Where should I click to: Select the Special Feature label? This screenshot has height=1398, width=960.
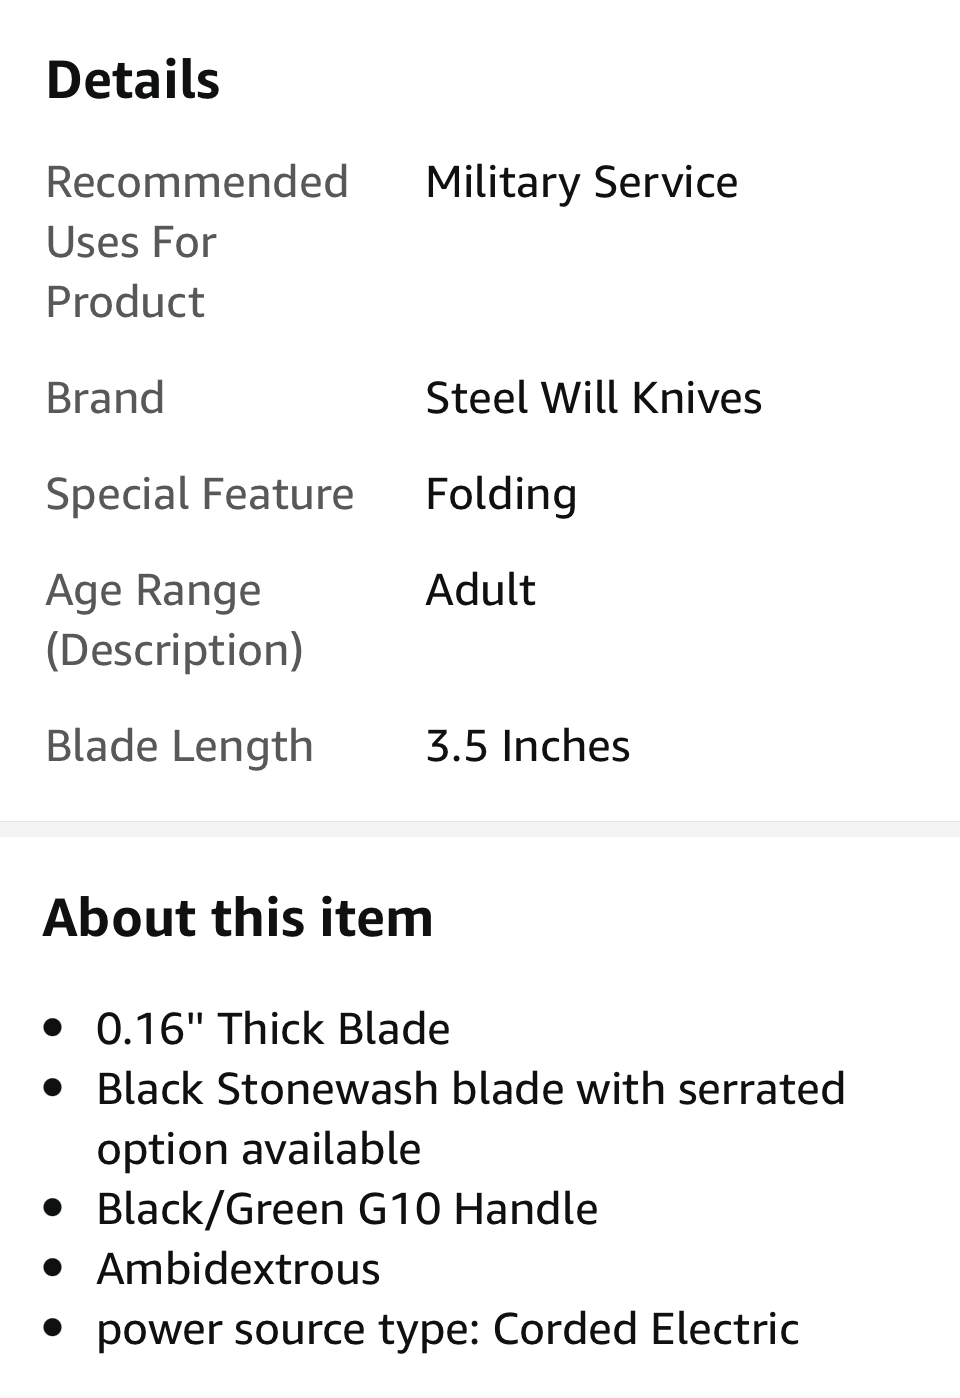click(x=200, y=494)
